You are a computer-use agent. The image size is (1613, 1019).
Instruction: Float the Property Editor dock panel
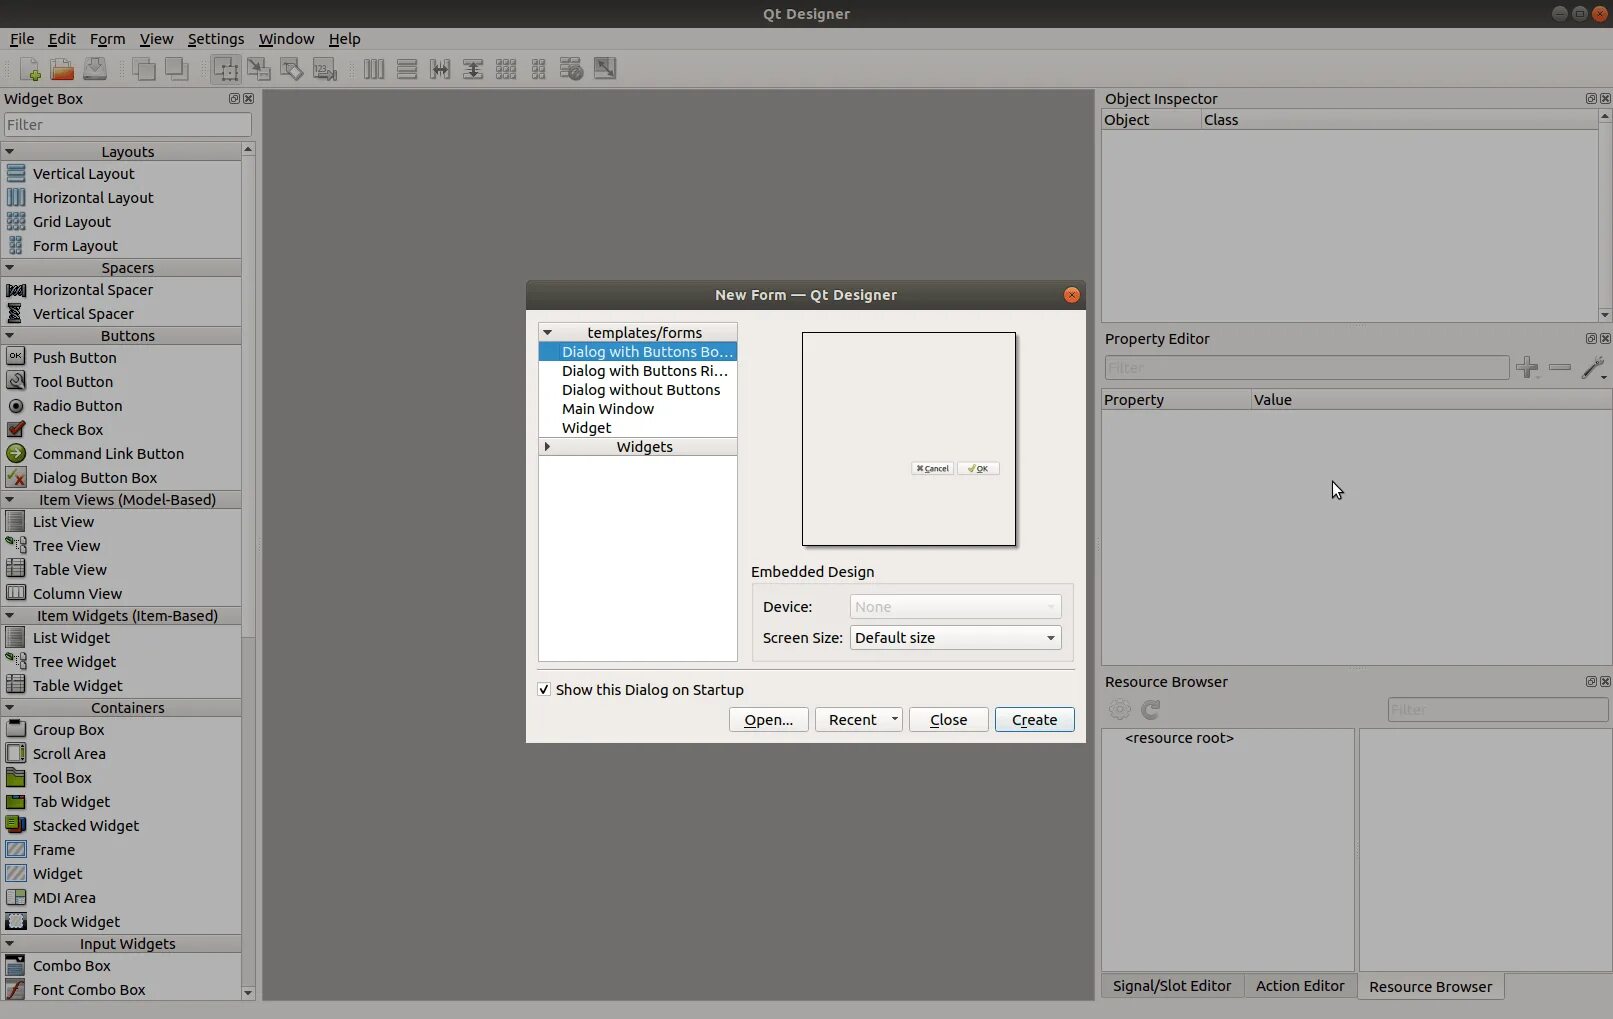coord(1591,338)
